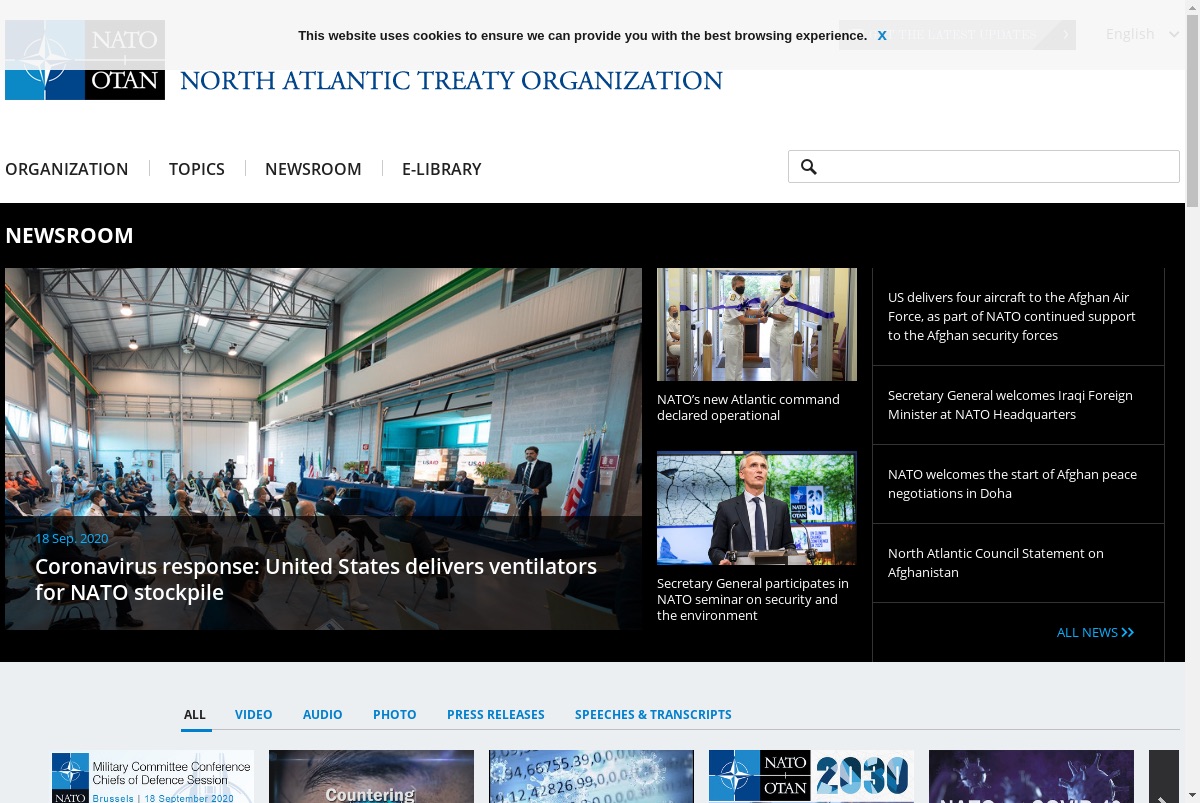Viewport: 1200px width, 803px height.
Task: Open the Organization menu
Action: (67, 169)
